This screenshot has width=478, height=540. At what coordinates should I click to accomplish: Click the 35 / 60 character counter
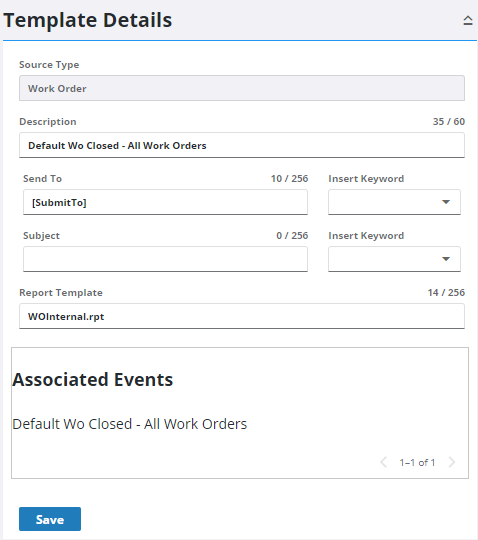click(449, 122)
